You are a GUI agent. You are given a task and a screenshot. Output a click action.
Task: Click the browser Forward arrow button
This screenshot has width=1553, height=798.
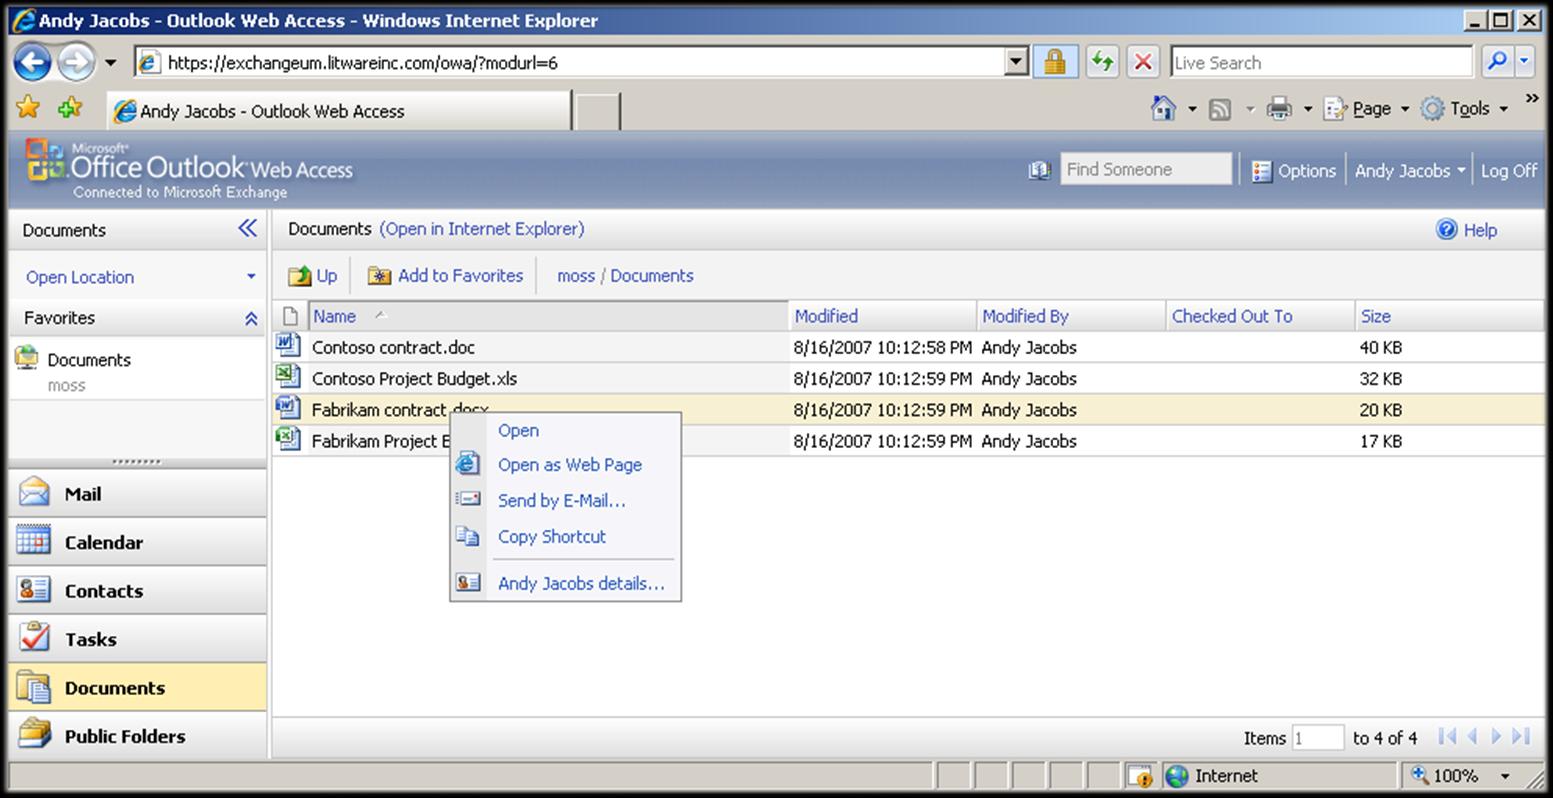click(x=76, y=62)
